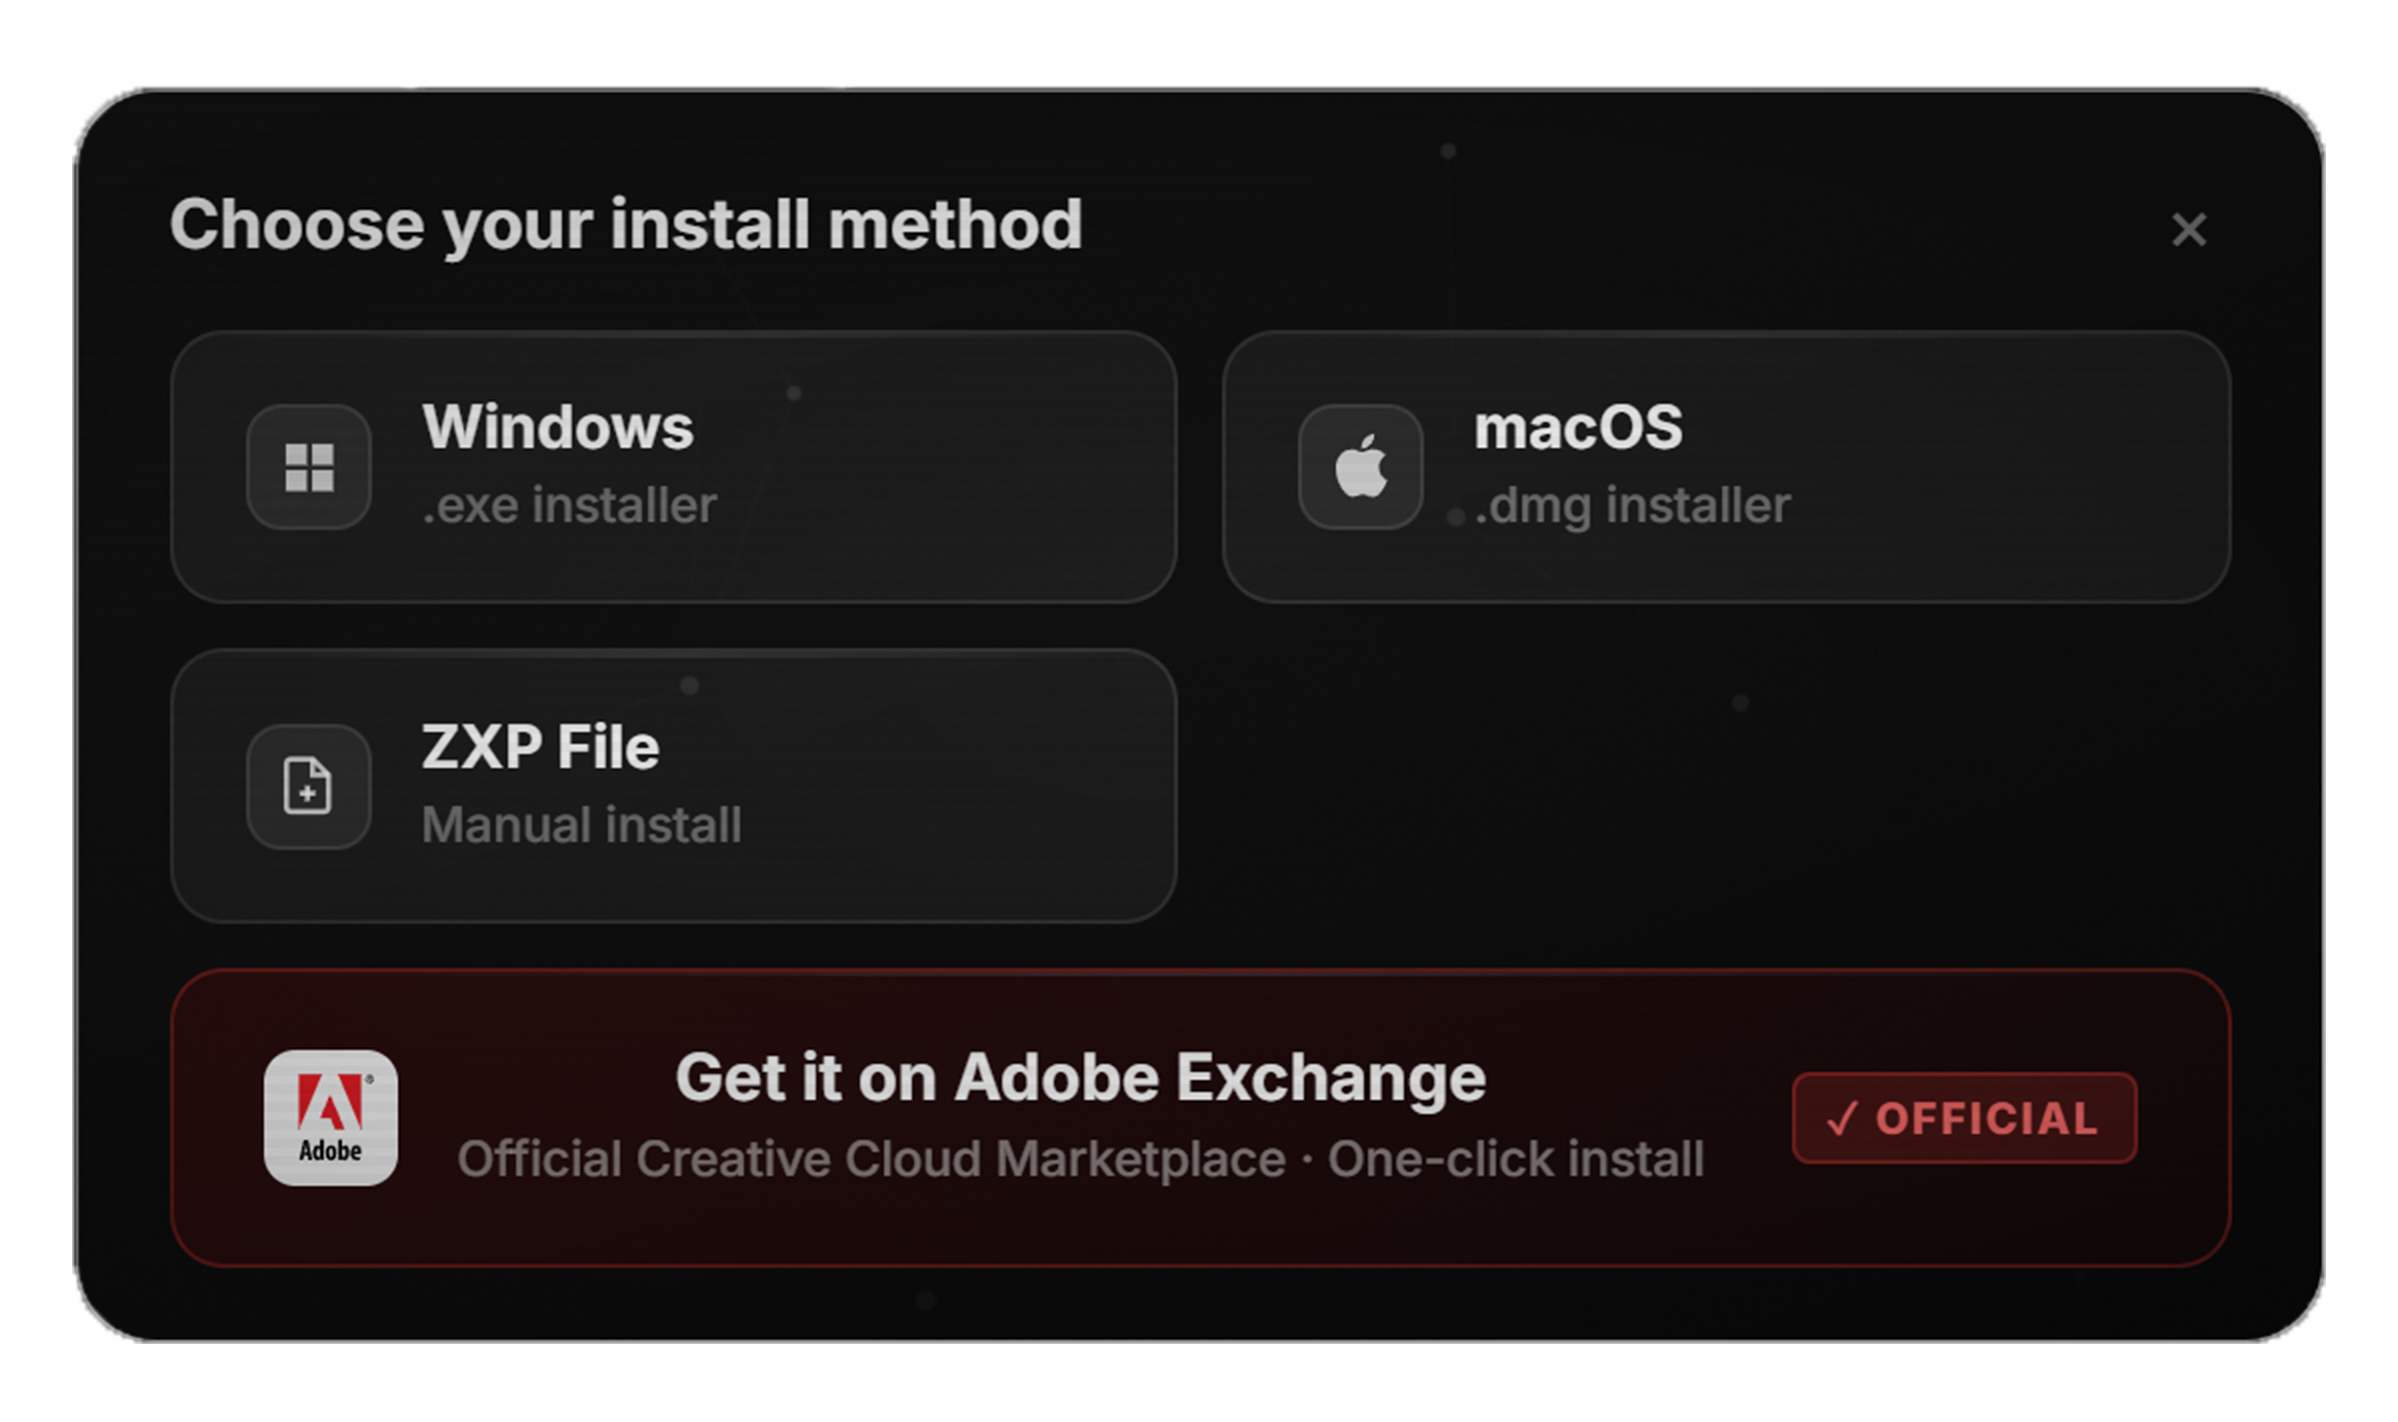
Task: Select the Windows logo icon
Action: [308, 467]
